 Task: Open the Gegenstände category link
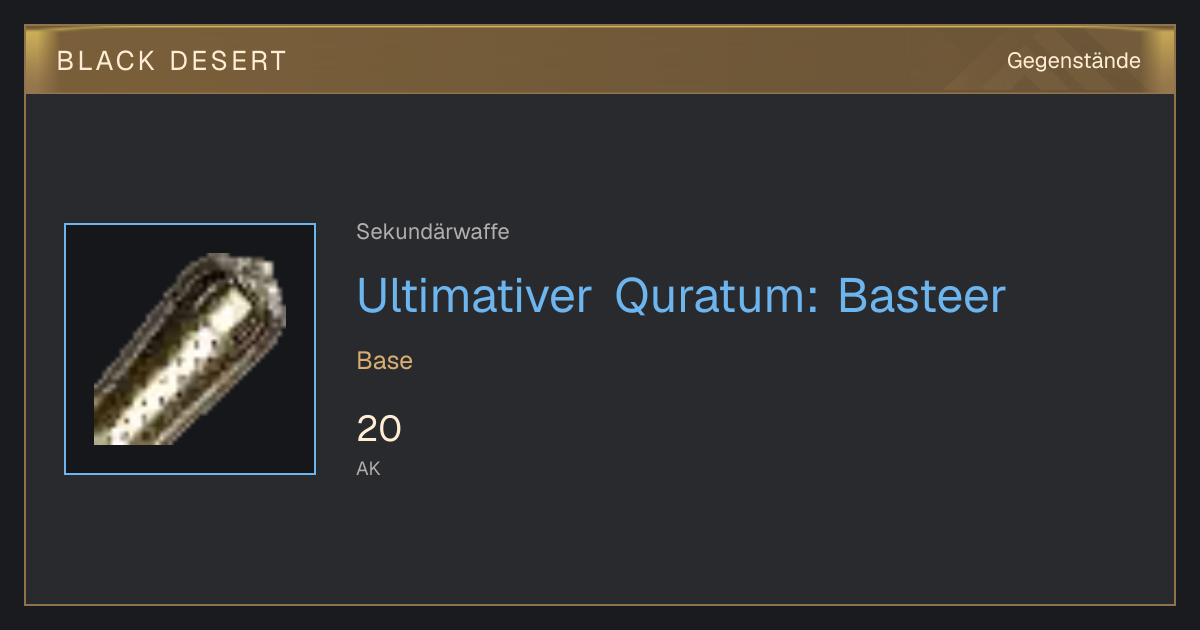pos(1073,61)
